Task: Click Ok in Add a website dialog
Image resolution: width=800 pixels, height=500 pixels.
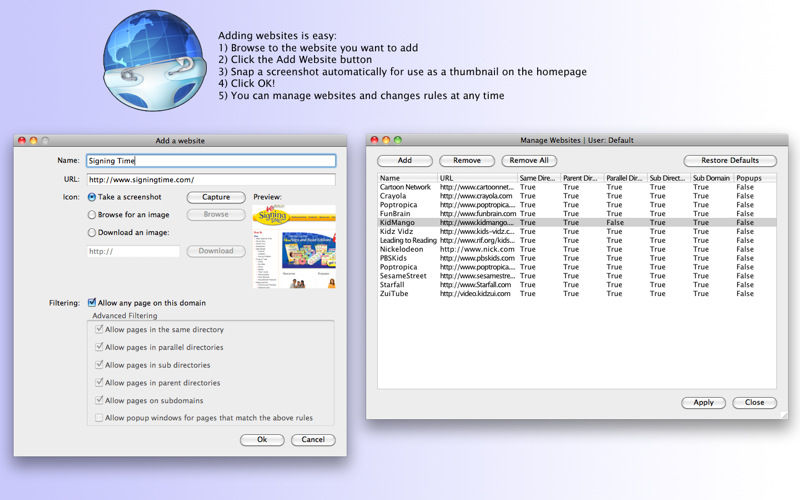Action: (x=262, y=440)
